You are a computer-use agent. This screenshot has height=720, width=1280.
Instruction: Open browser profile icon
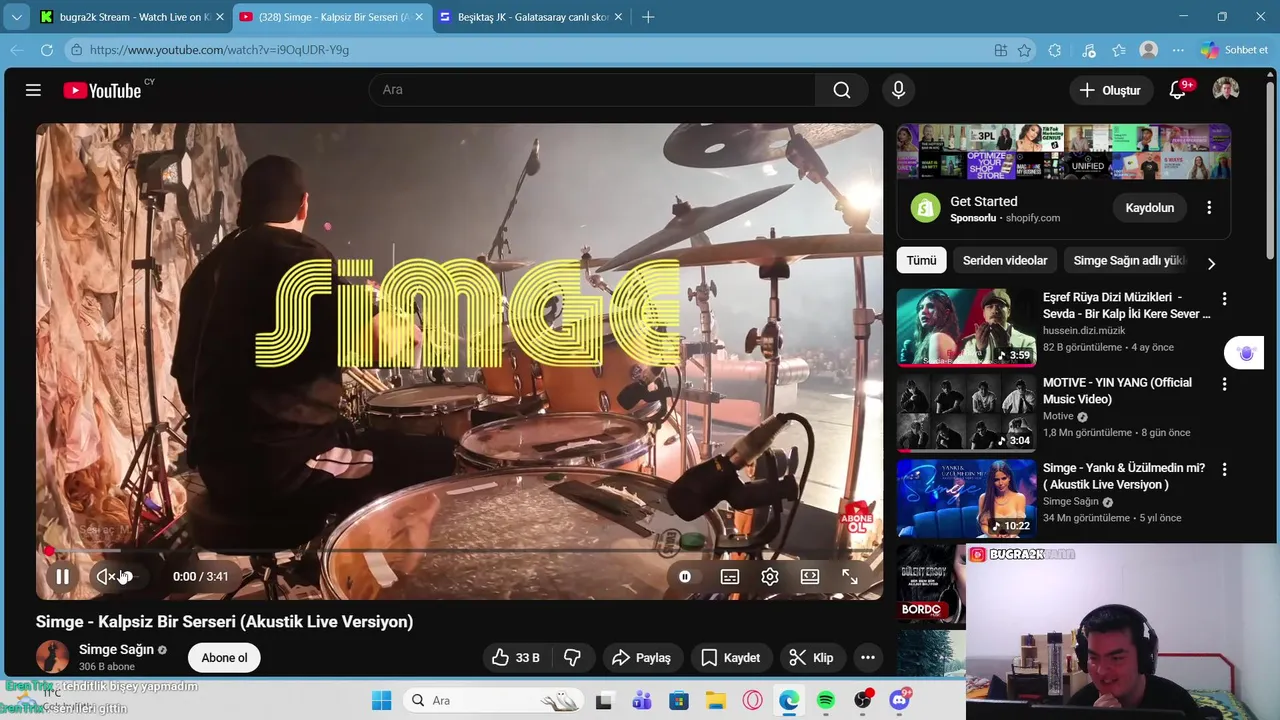[1149, 50]
